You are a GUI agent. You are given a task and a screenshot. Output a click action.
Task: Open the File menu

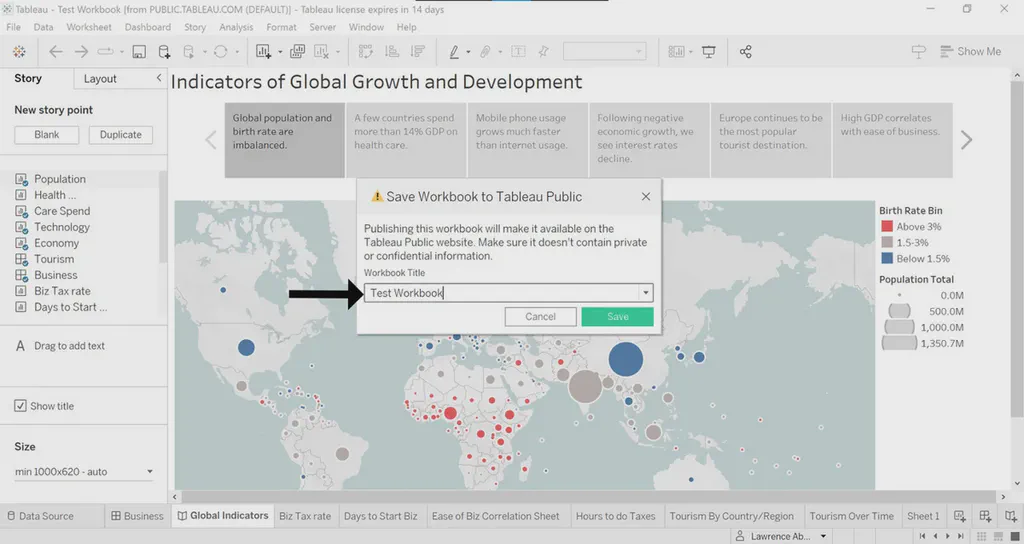pyautogui.click(x=14, y=27)
